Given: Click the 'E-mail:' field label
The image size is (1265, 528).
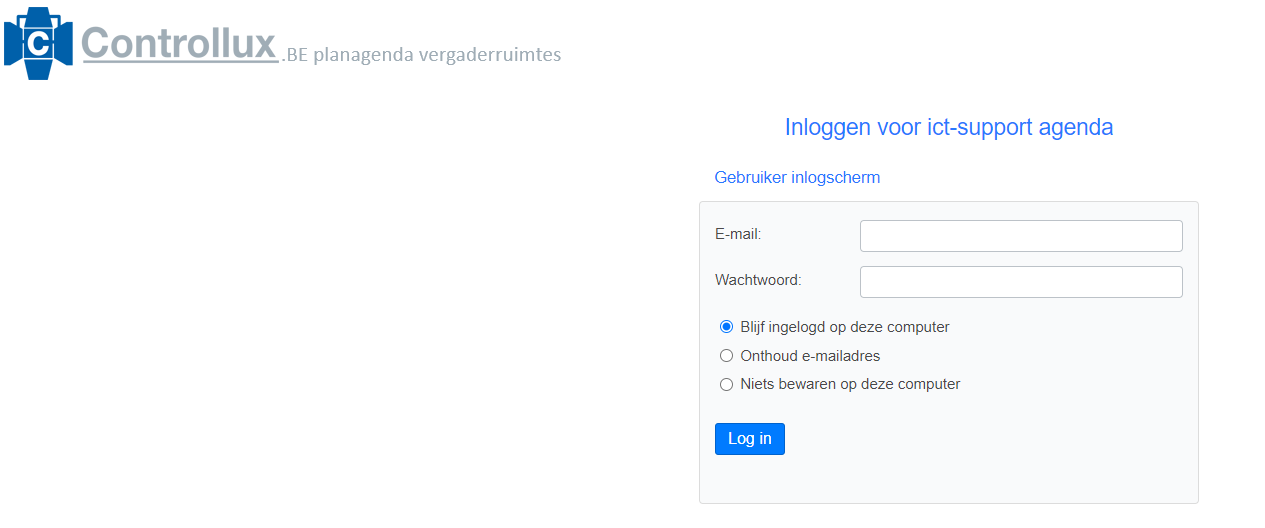Looking at the screenshot, I should click(x=738, y=234).
